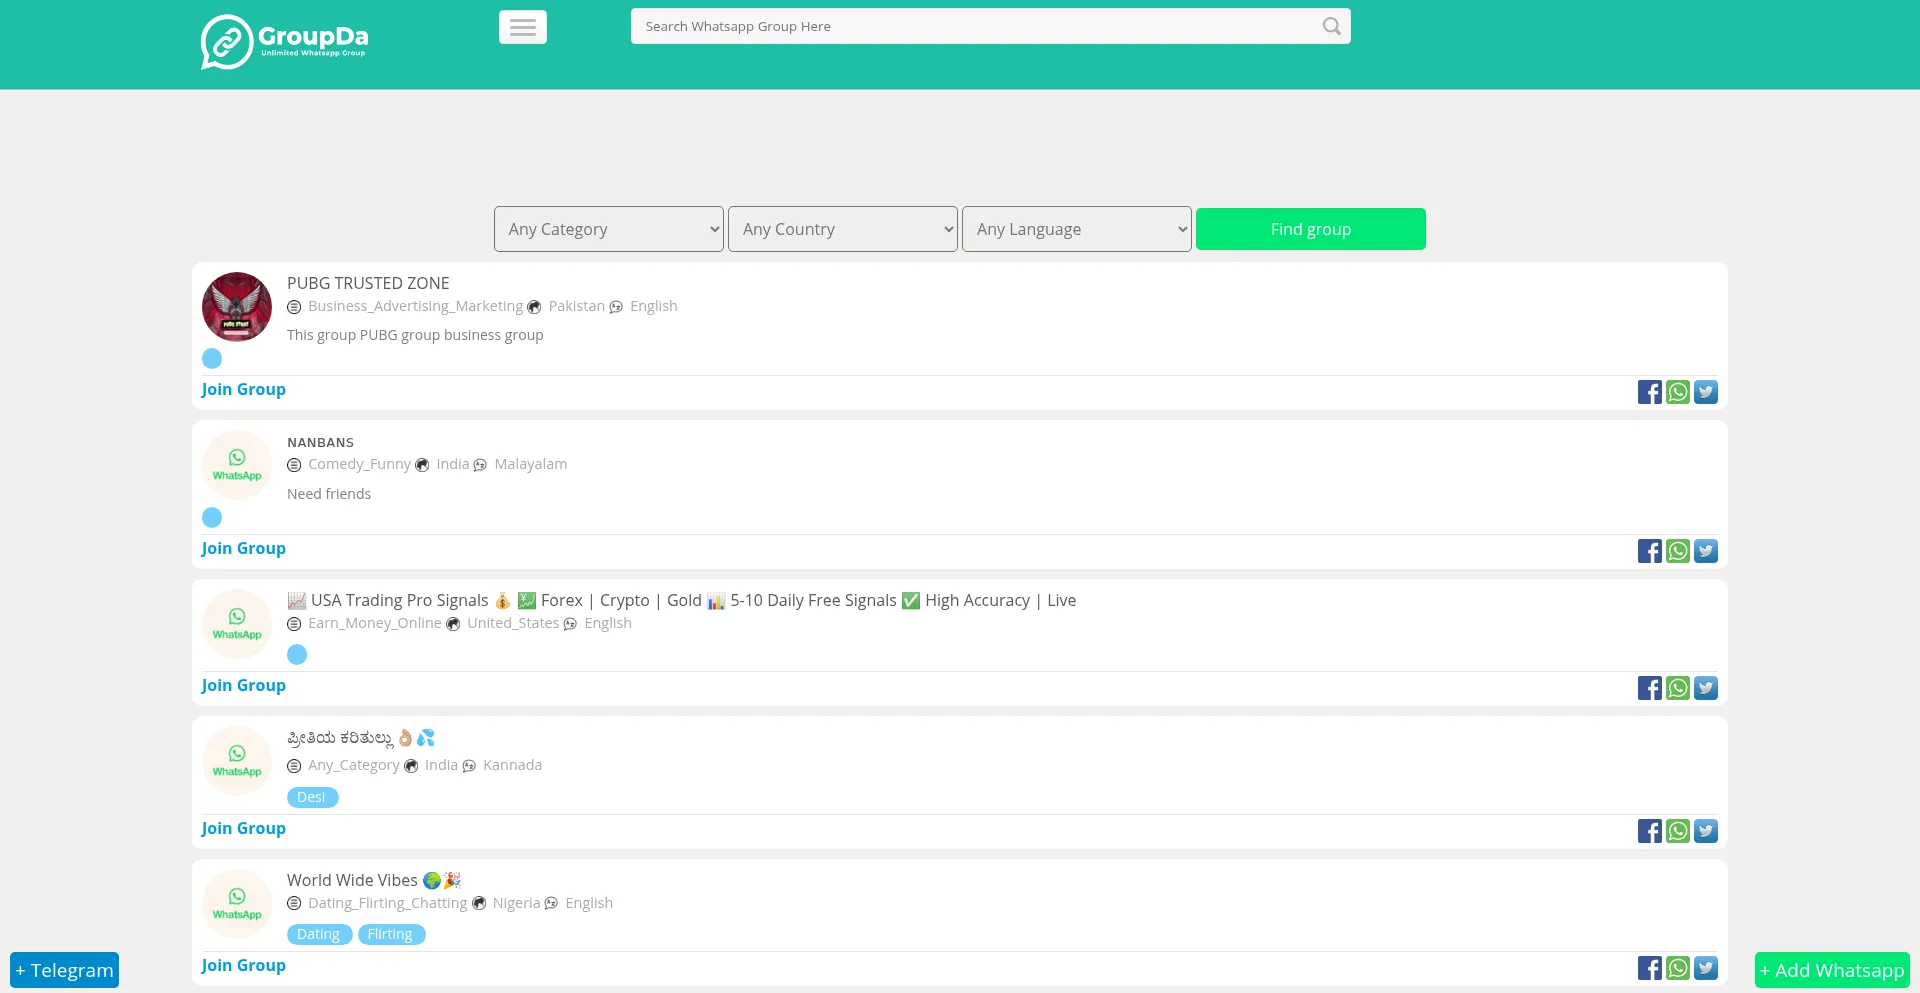Screen dimensions: 1920x993
Task: Share World Wide Vibes on WhatsApp
Action: click(1678, 968)
